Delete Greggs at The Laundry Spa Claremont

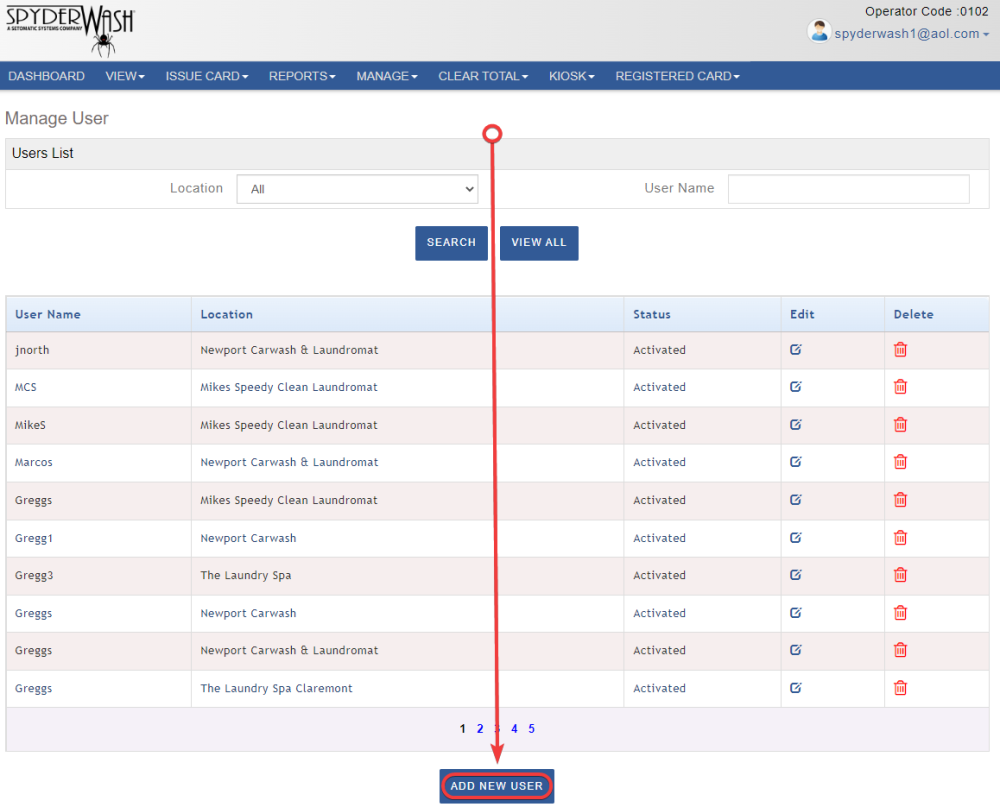[x=900, y=688]
